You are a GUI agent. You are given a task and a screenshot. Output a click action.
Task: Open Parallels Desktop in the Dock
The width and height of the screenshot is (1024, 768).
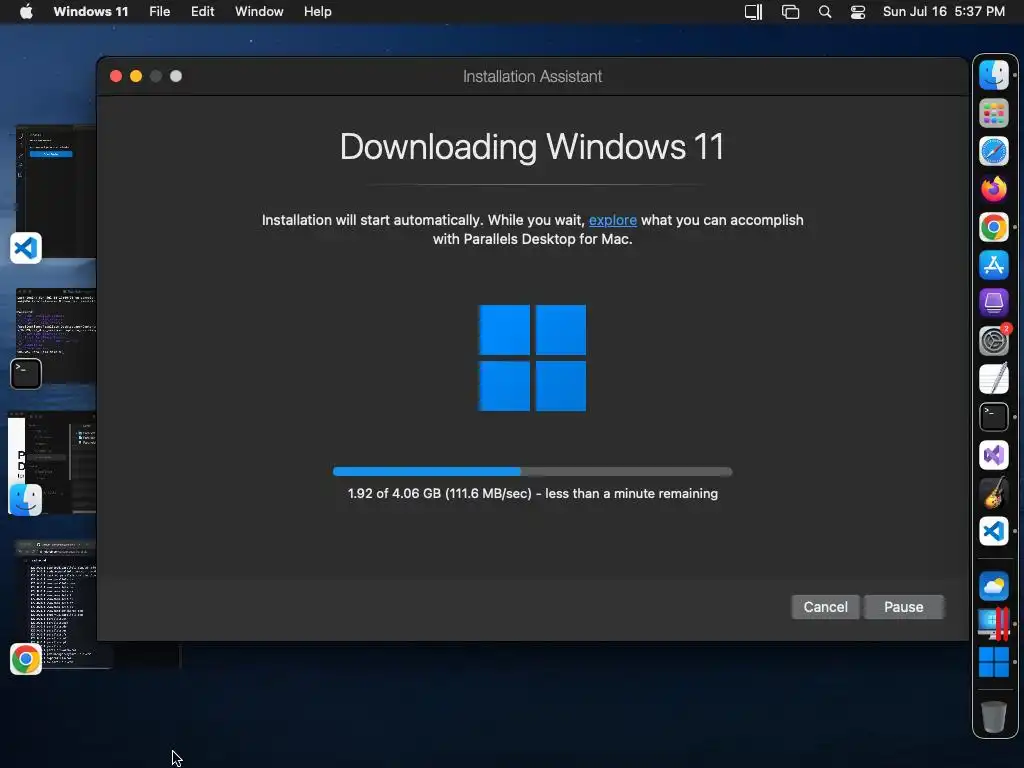click(993, 624)
